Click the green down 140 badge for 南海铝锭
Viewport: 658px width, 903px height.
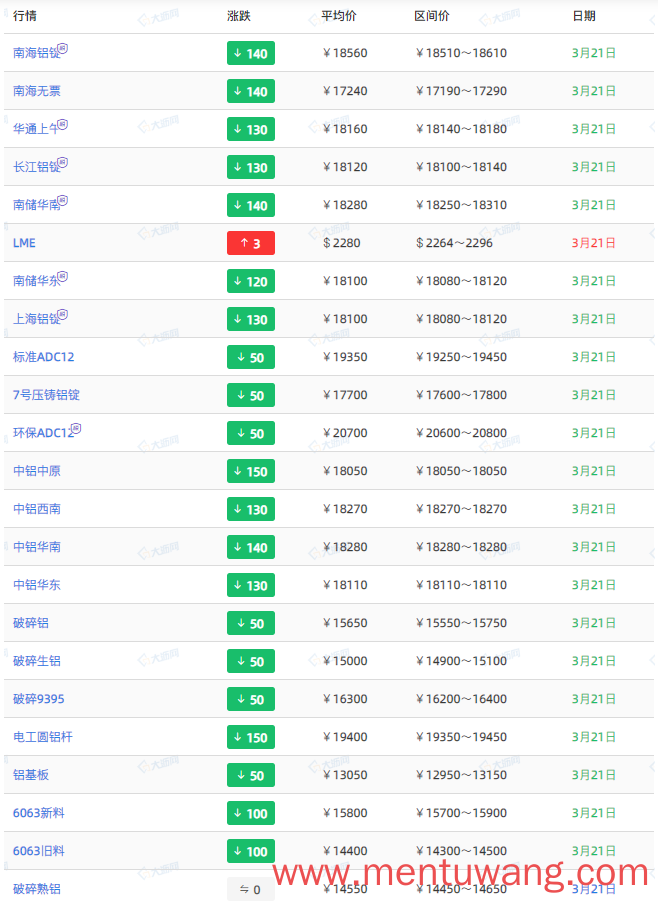pyautogui.click(x=250, y=53)
